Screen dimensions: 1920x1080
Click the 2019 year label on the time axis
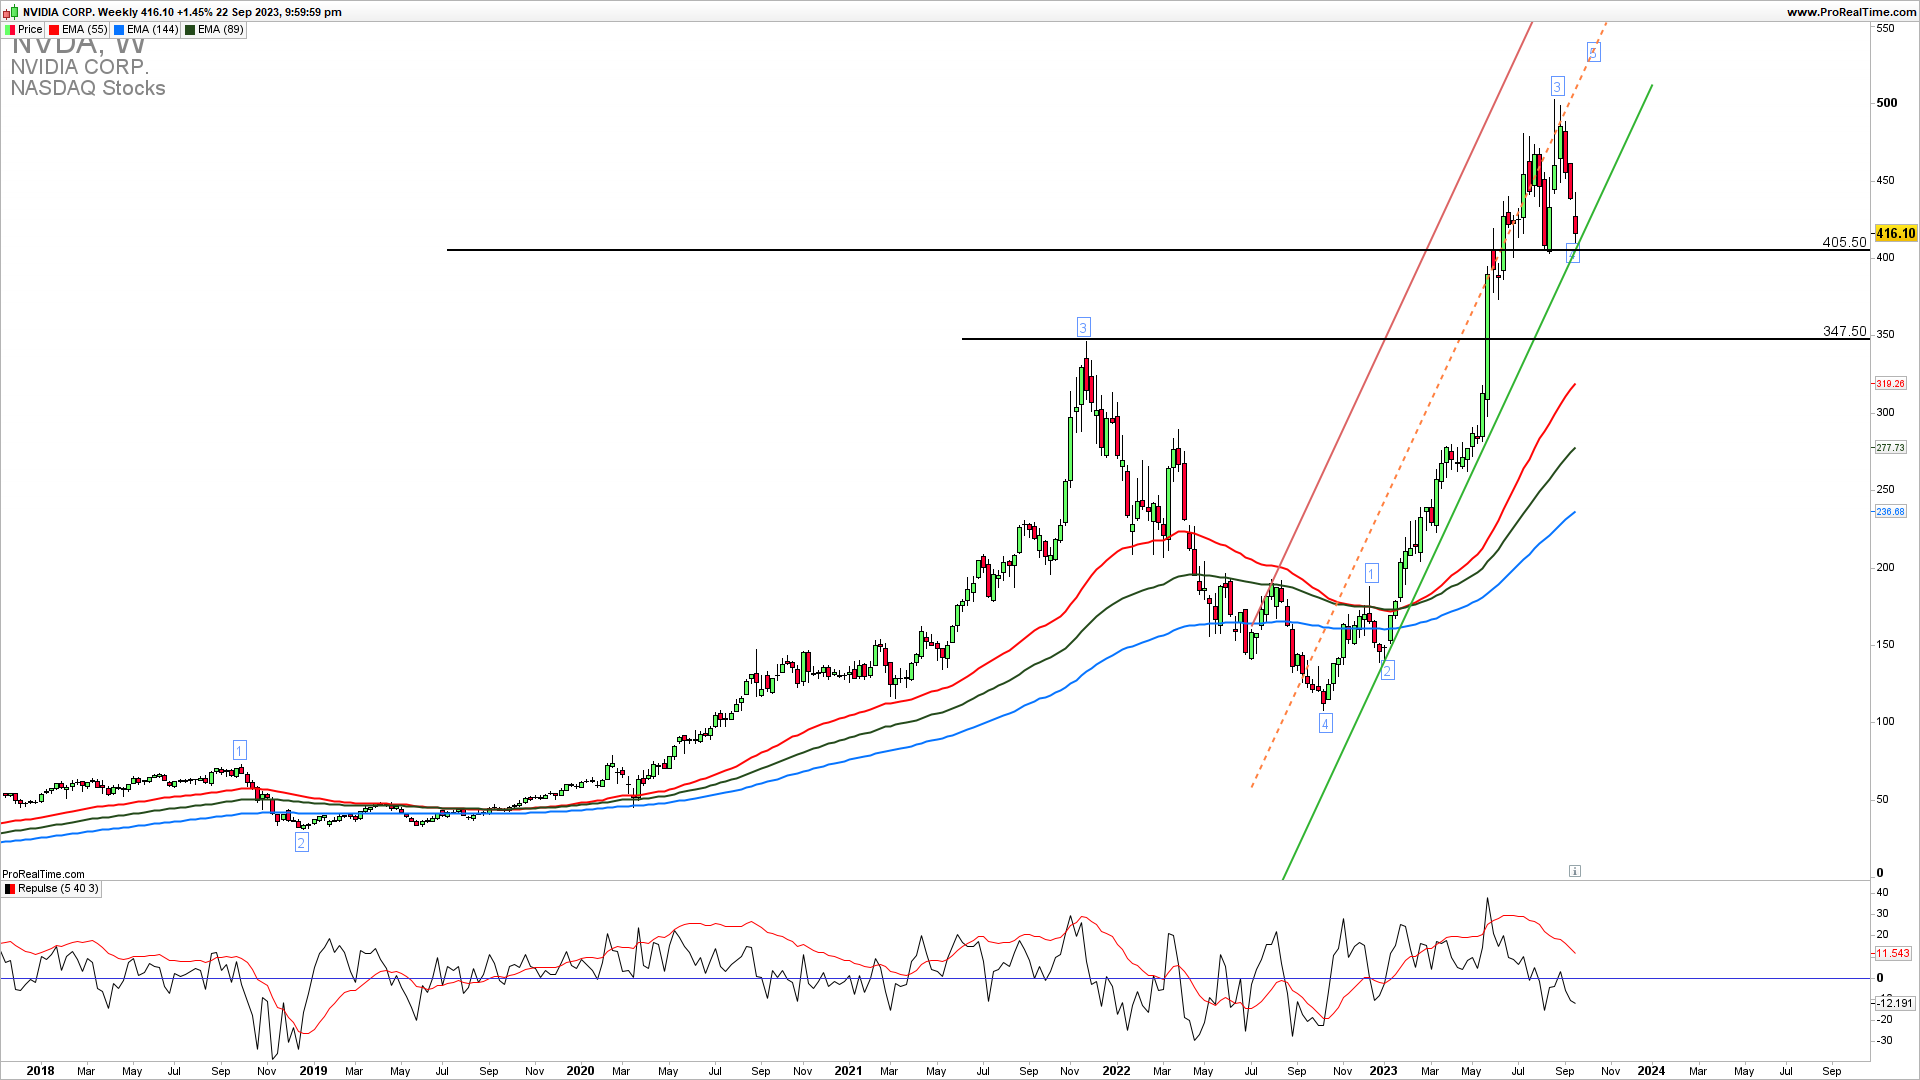click(313, 1071)
